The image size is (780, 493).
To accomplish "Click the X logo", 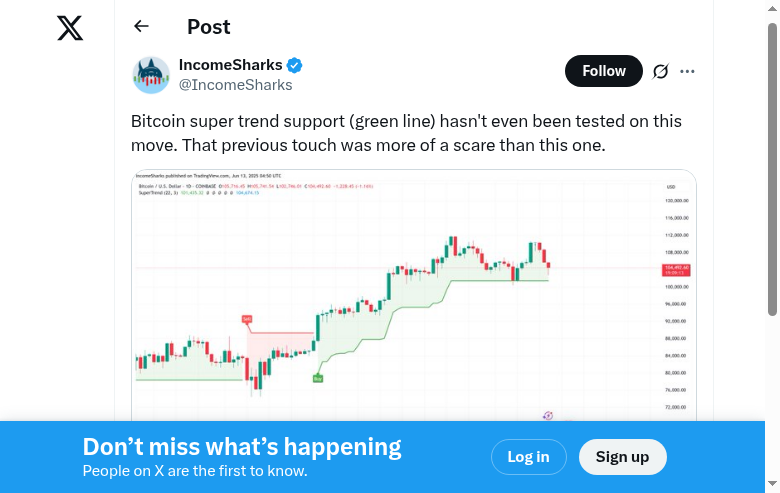I will (x=70, y=28).
